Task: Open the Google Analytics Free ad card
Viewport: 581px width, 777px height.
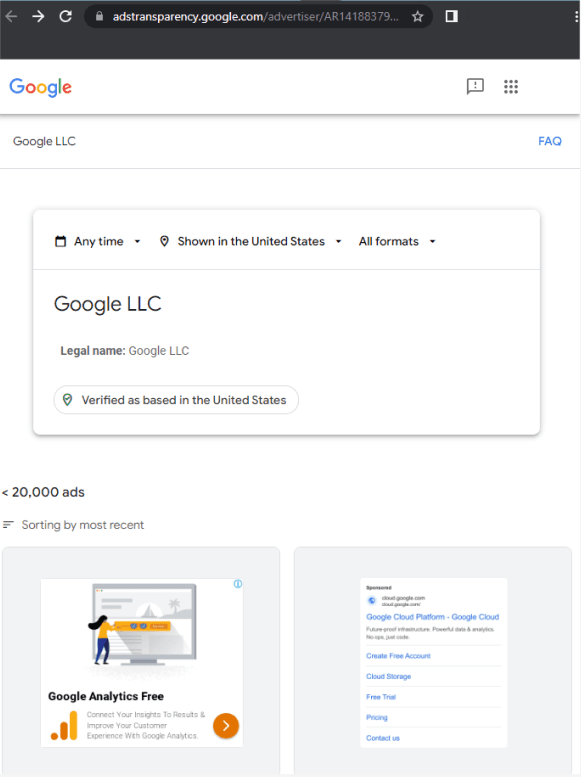Action: pyautogui.click(x=141, y=661)
